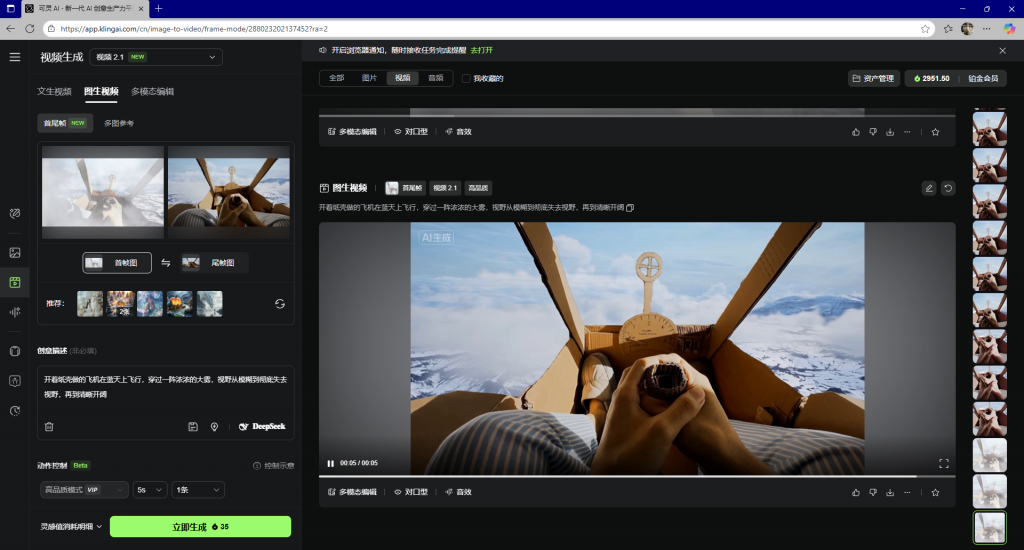Select the 首尾帧 mode option
The width and height of the screenshot is (1024, 550).
65,123
